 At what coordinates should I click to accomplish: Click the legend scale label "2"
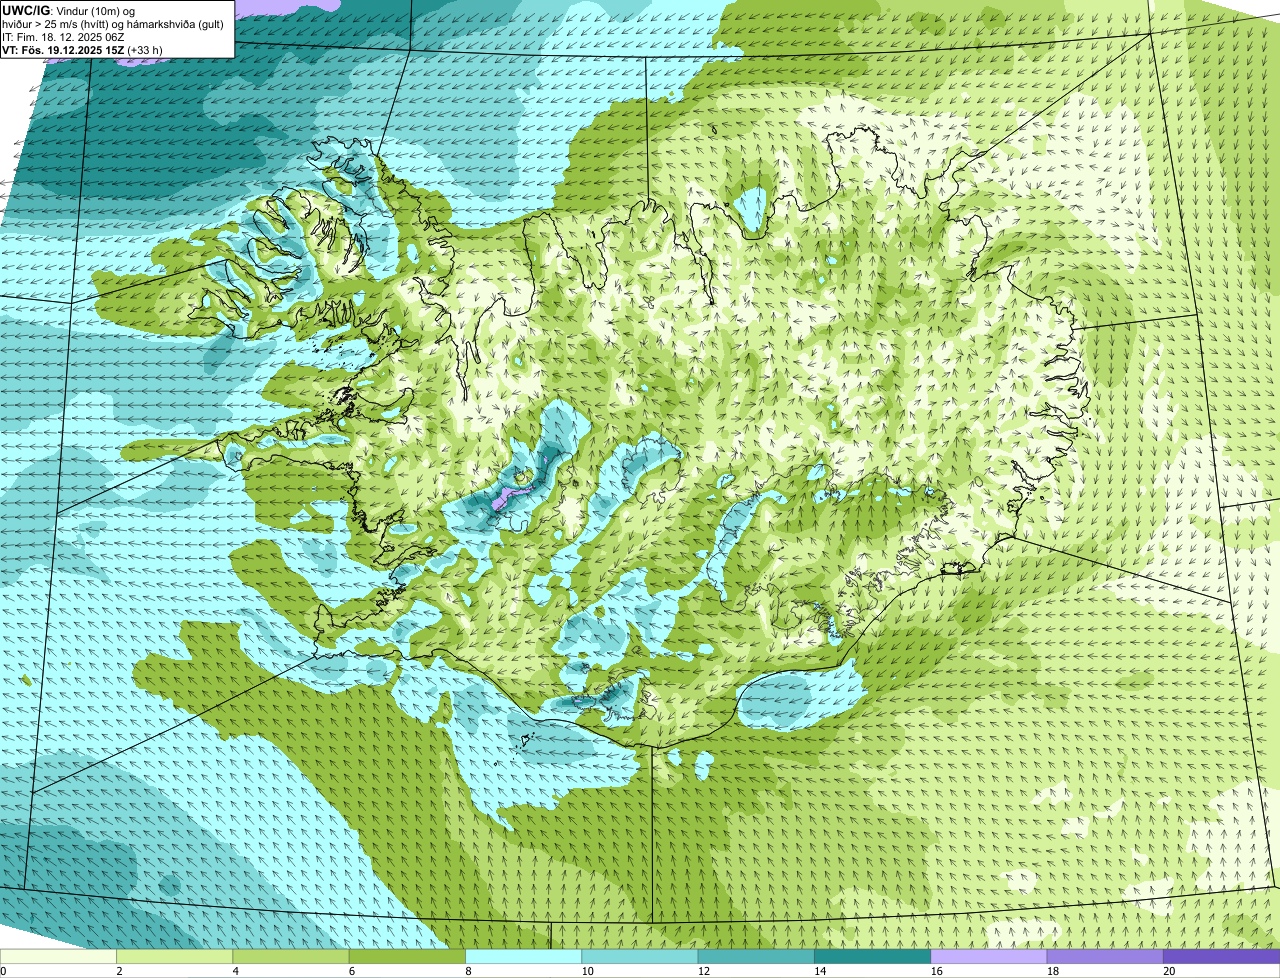click(118, 971)
